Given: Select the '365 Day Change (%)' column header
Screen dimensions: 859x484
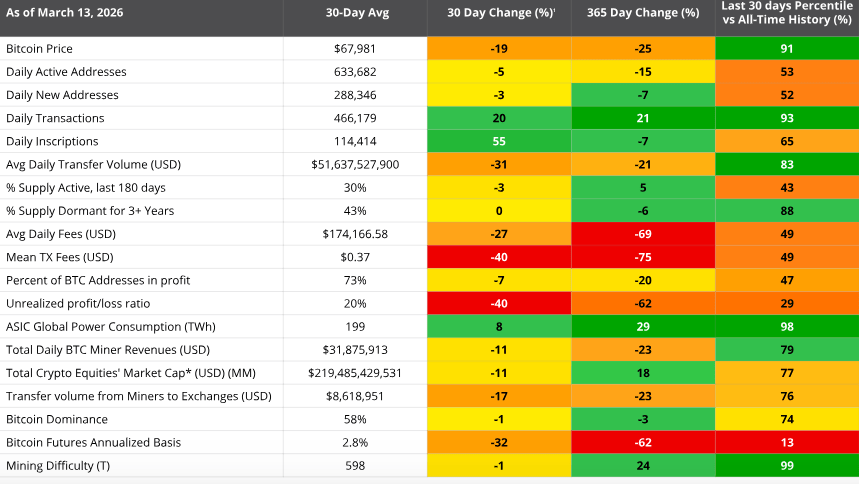Looking at the screenshot, I should (643, 13).
